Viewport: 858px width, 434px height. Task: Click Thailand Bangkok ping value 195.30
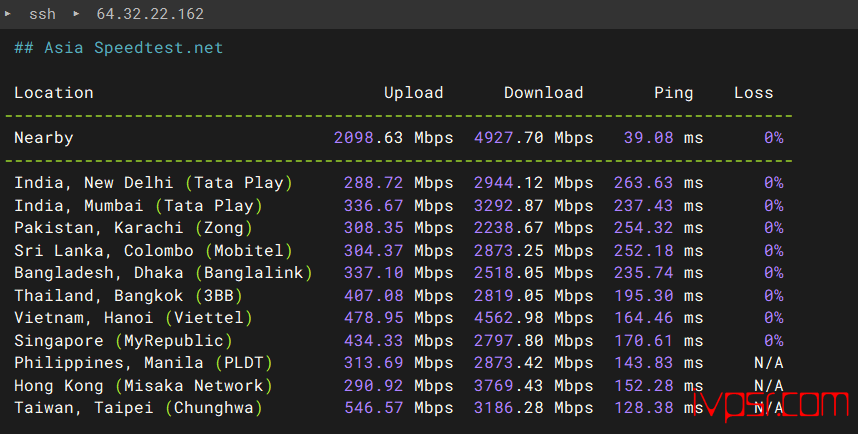click(644, 296)
